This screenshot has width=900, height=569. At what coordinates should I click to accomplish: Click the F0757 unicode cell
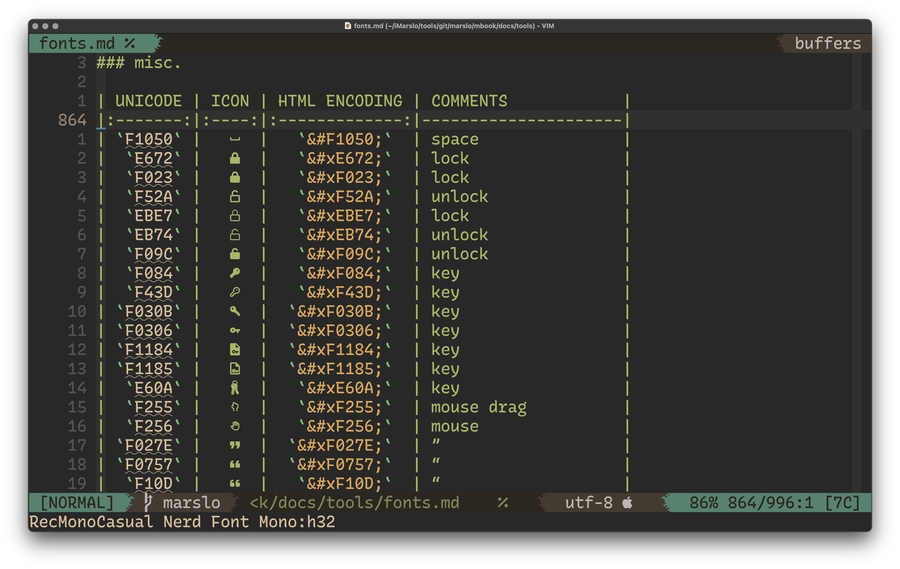[148, 464]
